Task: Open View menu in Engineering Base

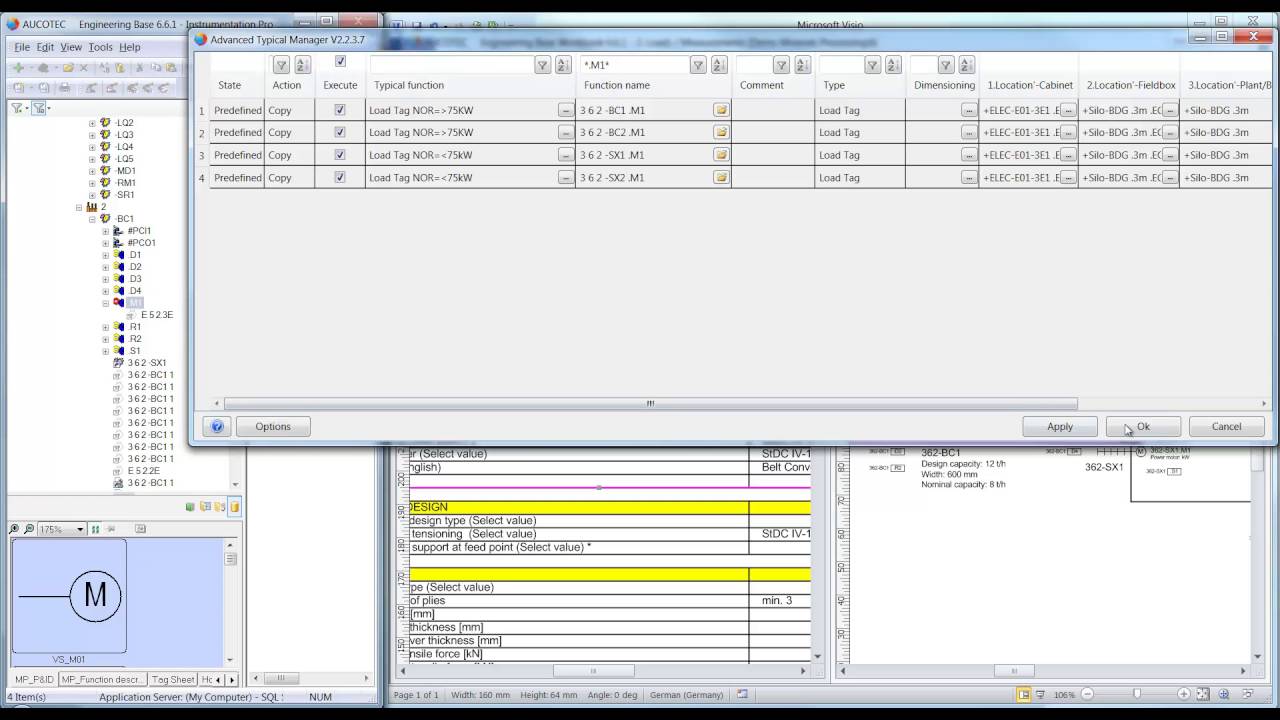Action: (71, 47)
